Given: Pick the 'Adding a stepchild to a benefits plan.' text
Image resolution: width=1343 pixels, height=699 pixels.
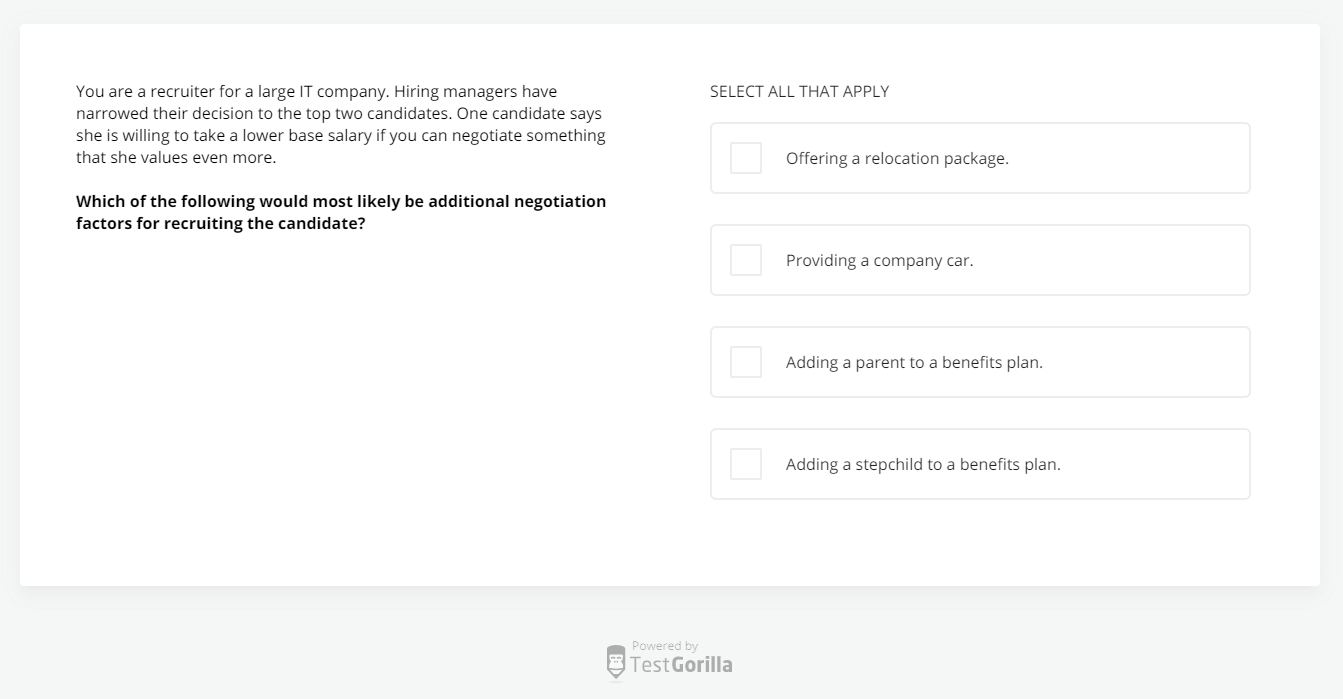Looking at the screenshot, I should point(923,464).
